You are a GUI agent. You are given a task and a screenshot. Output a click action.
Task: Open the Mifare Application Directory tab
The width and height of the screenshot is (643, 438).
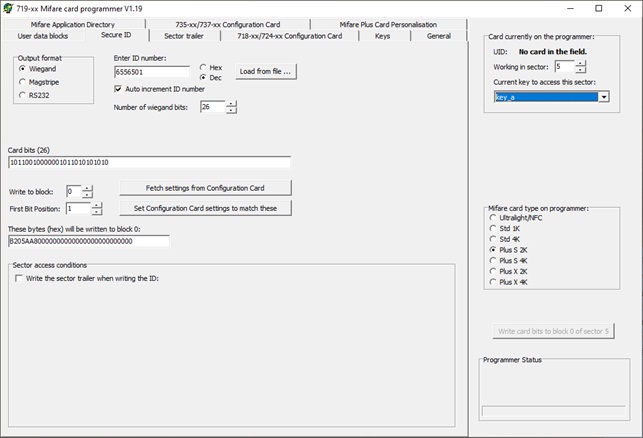[x=73, y=24]
